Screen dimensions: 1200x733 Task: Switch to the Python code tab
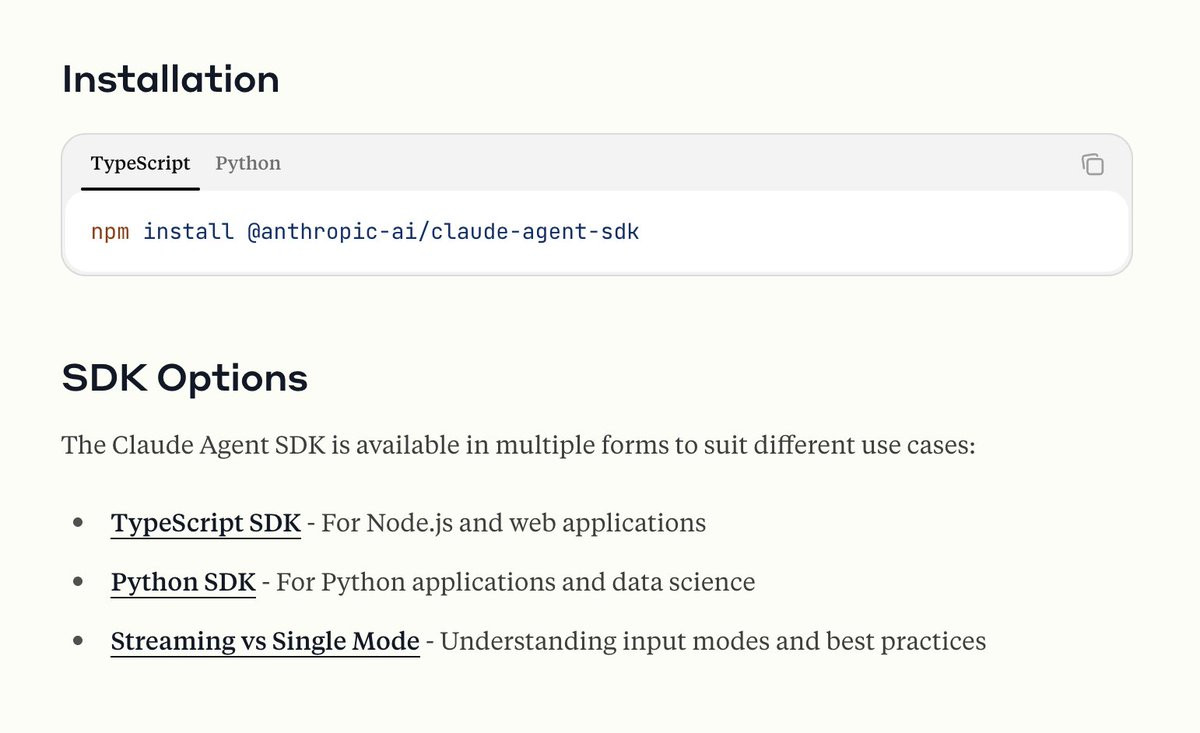click(x=248, y=163)
